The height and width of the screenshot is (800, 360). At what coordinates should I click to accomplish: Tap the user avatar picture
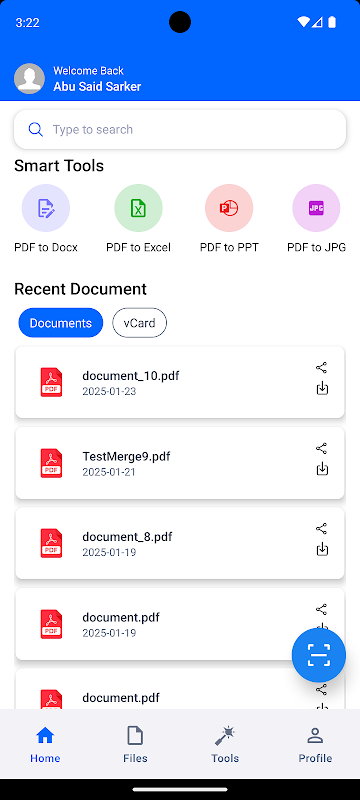pyautogui.click(x=29, y=79)
